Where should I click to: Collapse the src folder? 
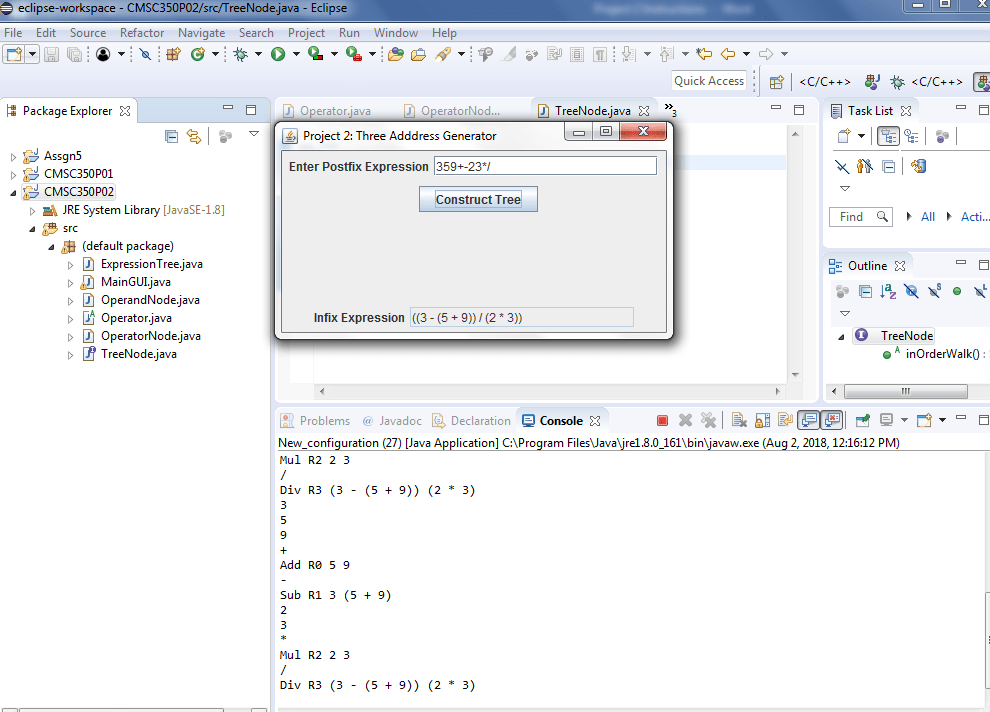click(32, 229)
